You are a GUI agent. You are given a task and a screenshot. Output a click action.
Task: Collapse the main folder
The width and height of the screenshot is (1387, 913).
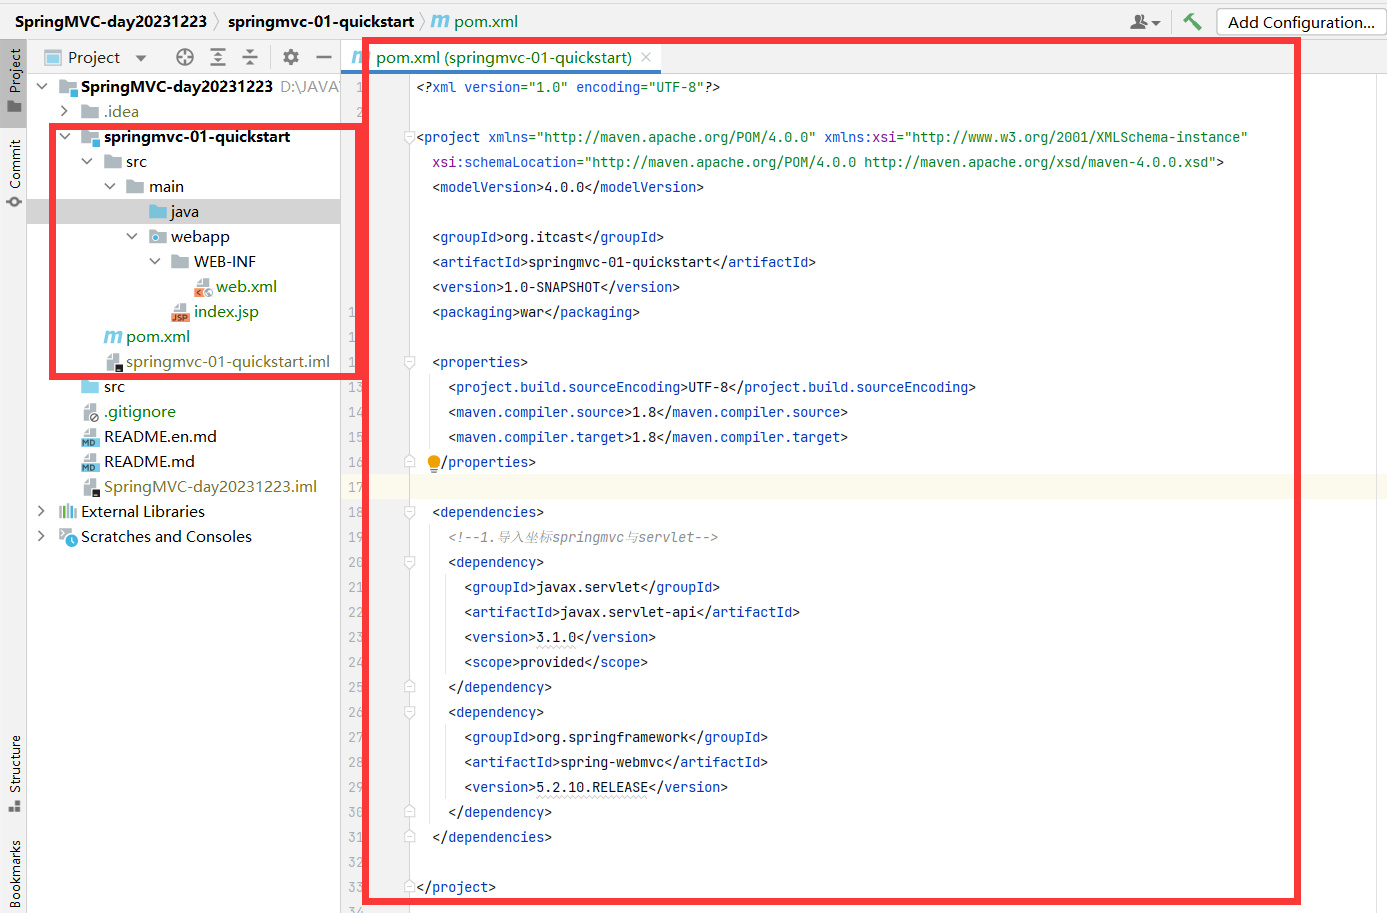click(110, 187)
